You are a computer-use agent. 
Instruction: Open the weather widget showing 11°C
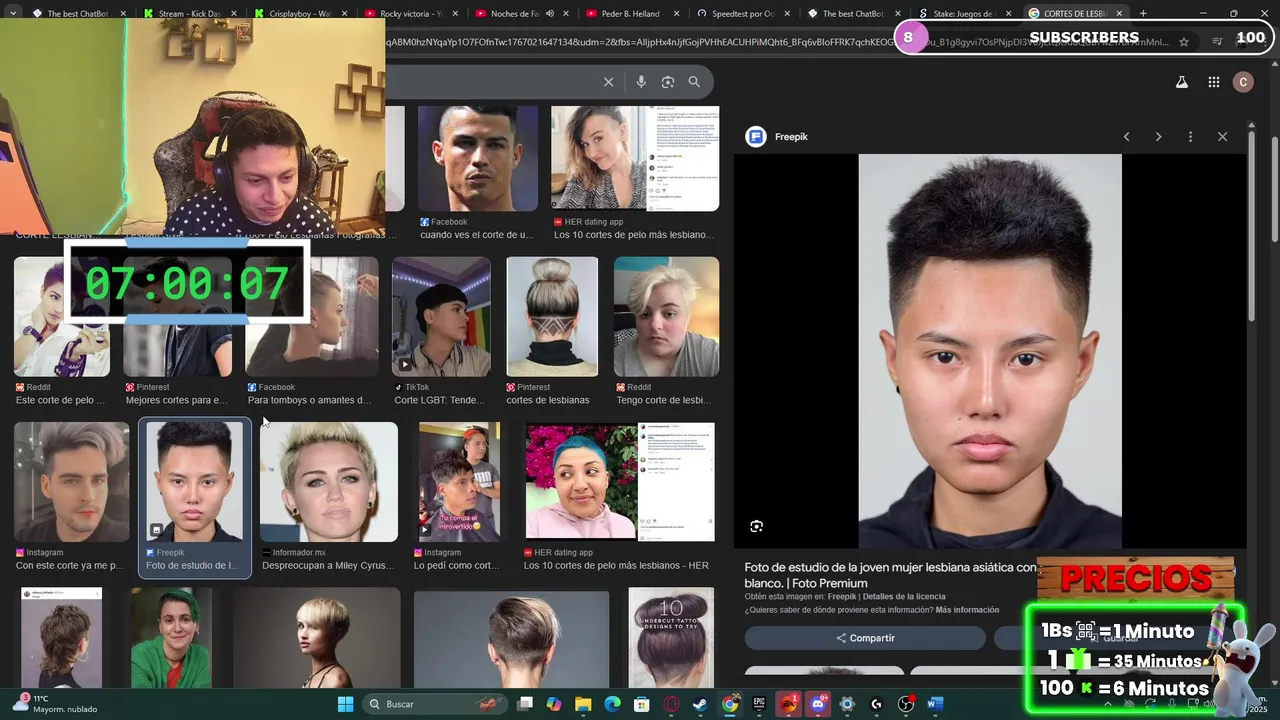55,704
